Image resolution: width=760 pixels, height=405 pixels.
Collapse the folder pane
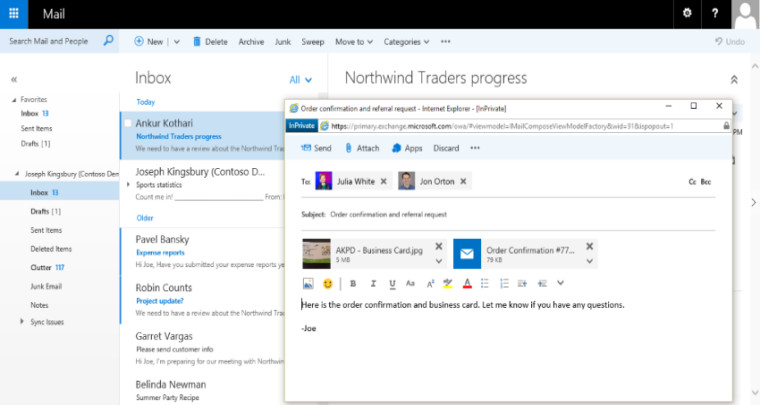point(14,79)
